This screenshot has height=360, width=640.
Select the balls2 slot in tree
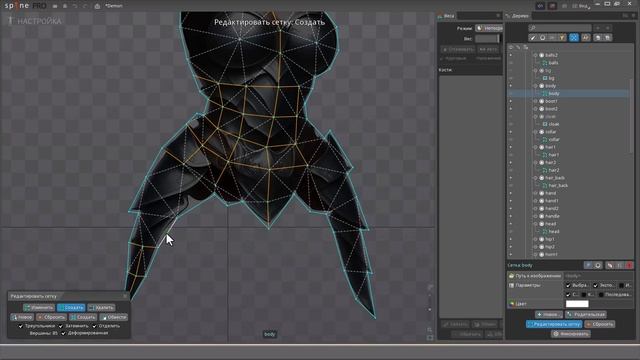(551, 55)
